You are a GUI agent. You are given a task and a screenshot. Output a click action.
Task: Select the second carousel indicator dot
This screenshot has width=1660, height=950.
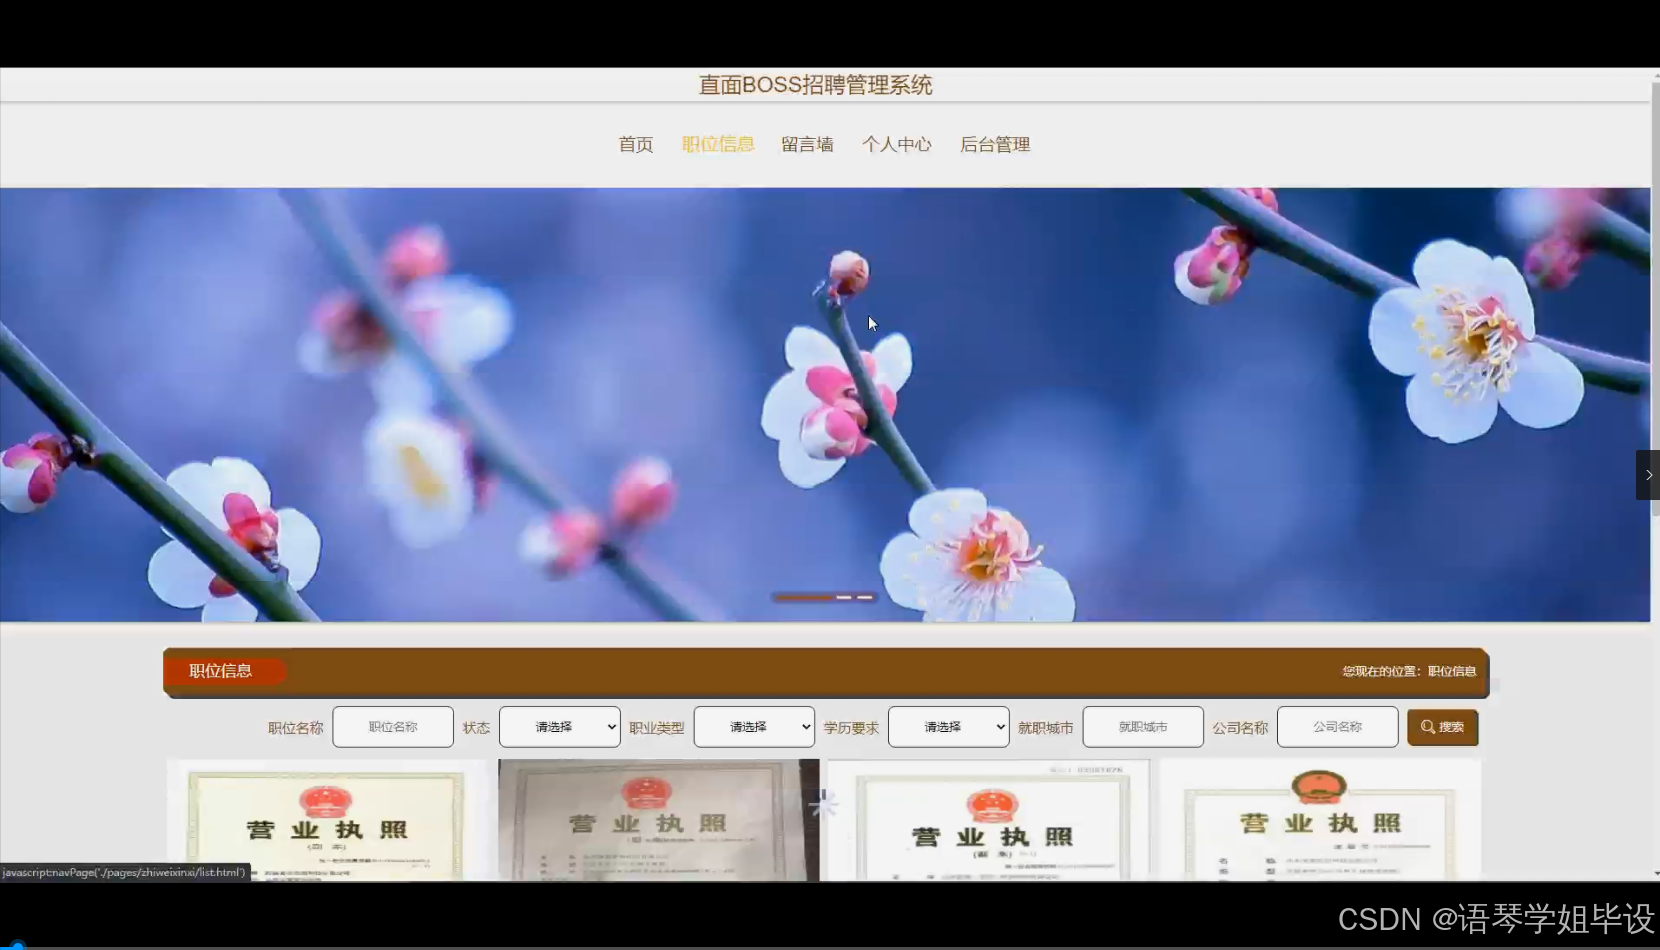click(844, 597)
